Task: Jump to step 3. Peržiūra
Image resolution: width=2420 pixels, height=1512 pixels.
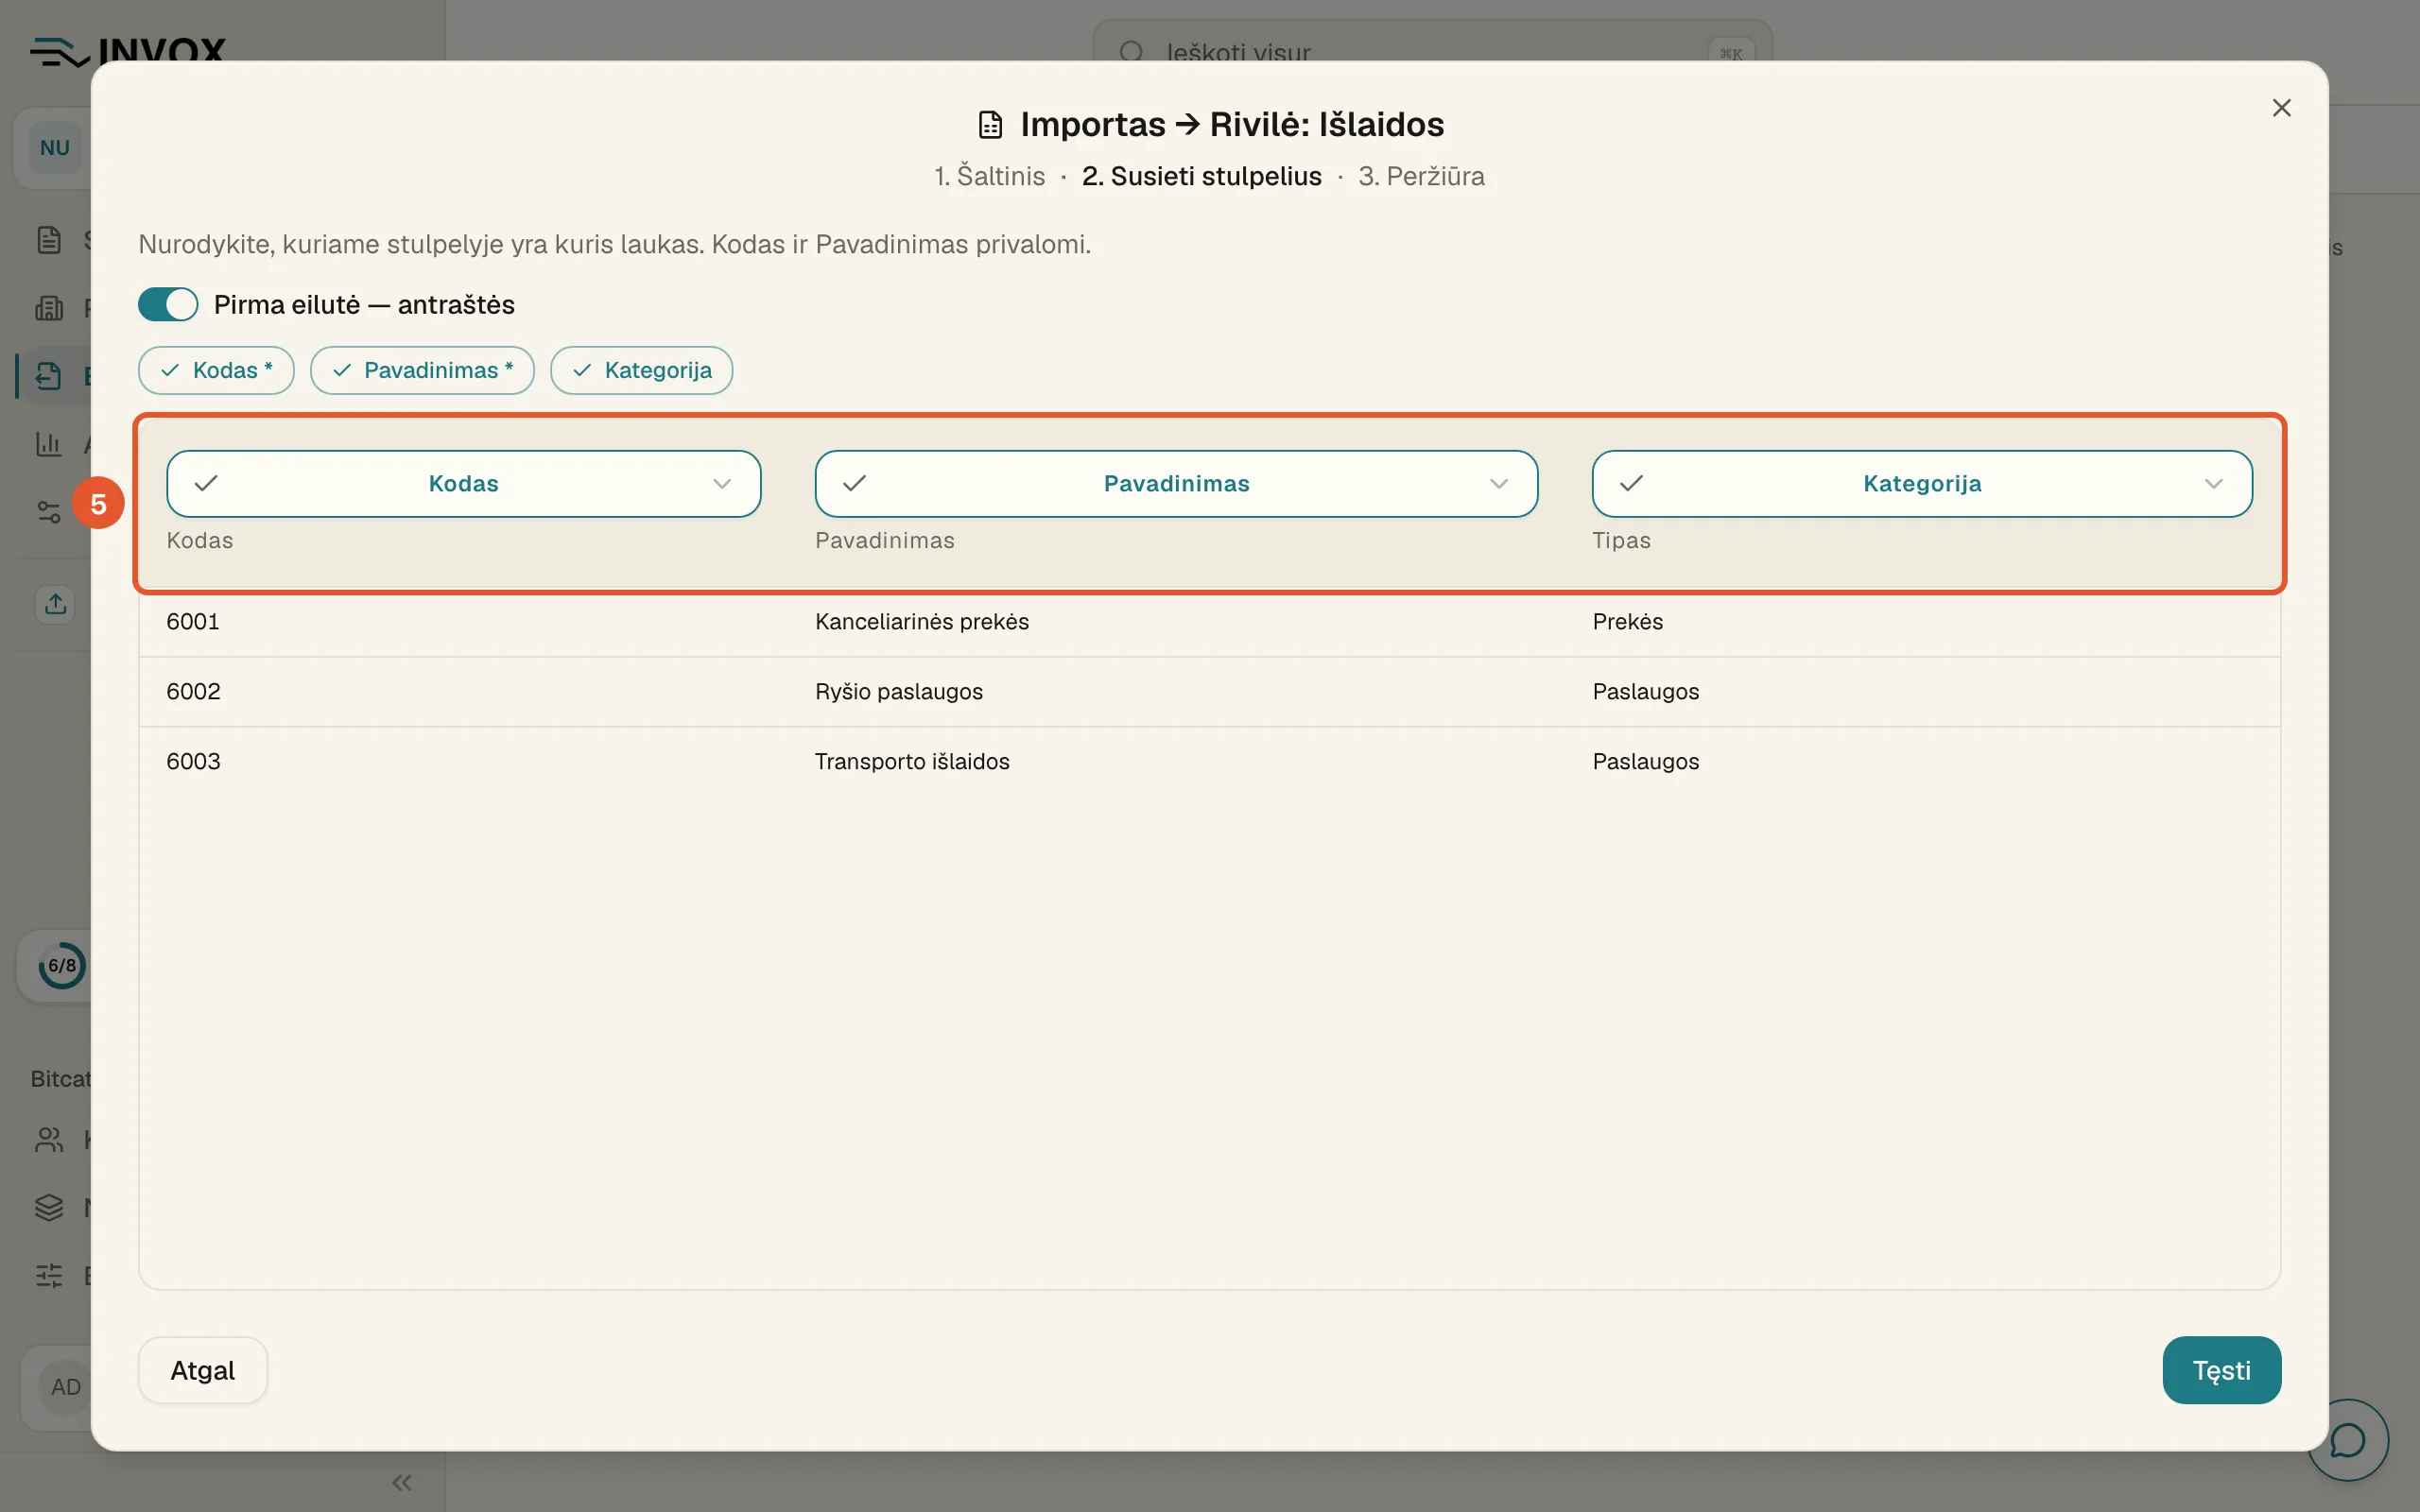Action: coord(1421,176)
